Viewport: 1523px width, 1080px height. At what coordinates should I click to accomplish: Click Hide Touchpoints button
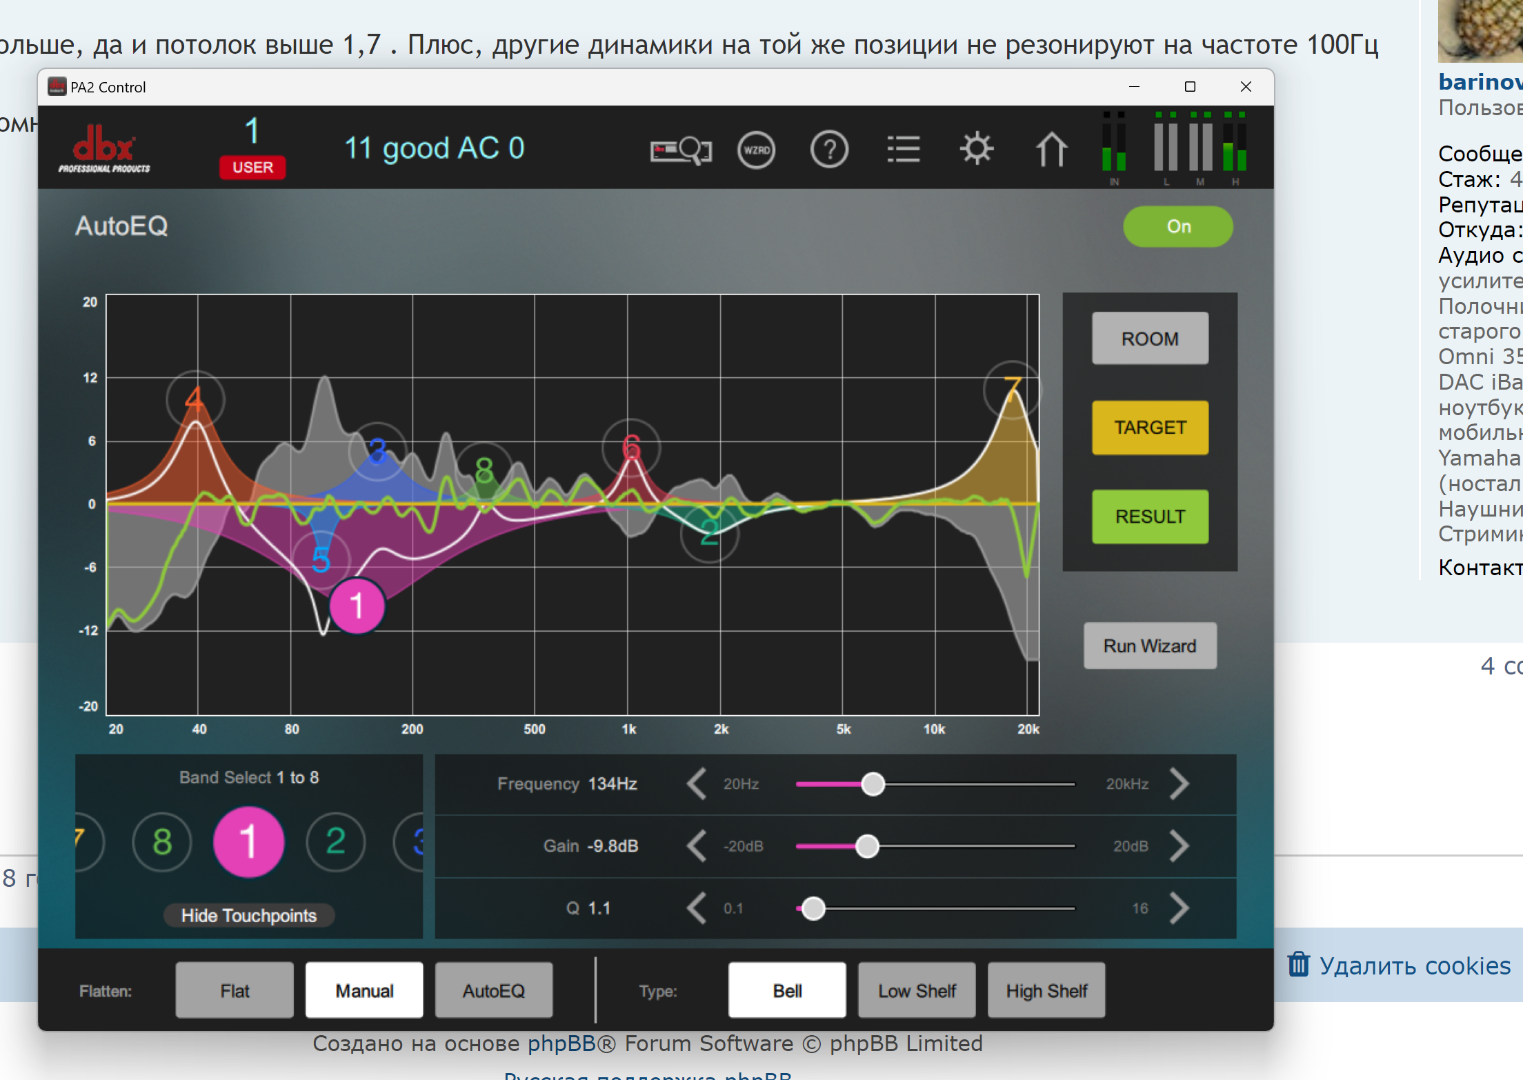(x=249, y=916)
